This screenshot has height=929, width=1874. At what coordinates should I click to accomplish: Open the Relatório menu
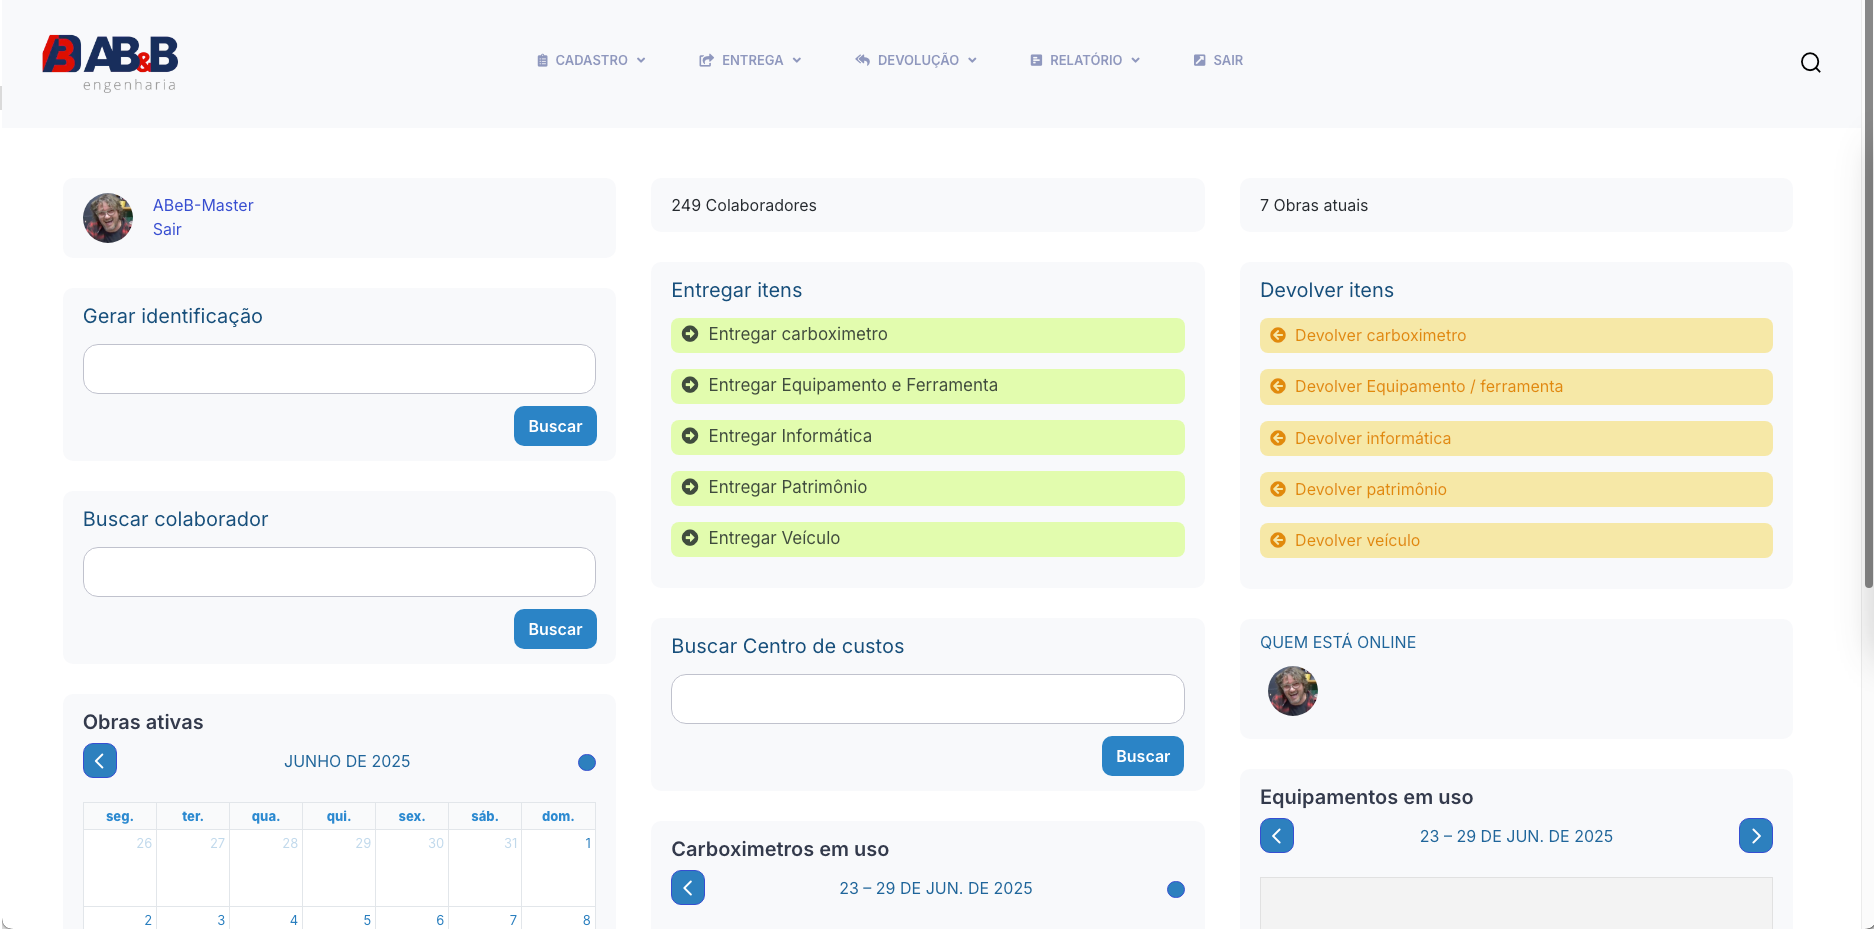(x=1085, y=60)
